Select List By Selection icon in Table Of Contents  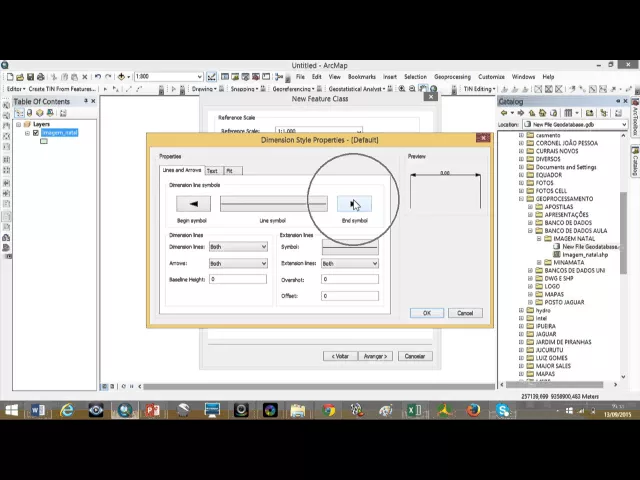pos(50,113)
